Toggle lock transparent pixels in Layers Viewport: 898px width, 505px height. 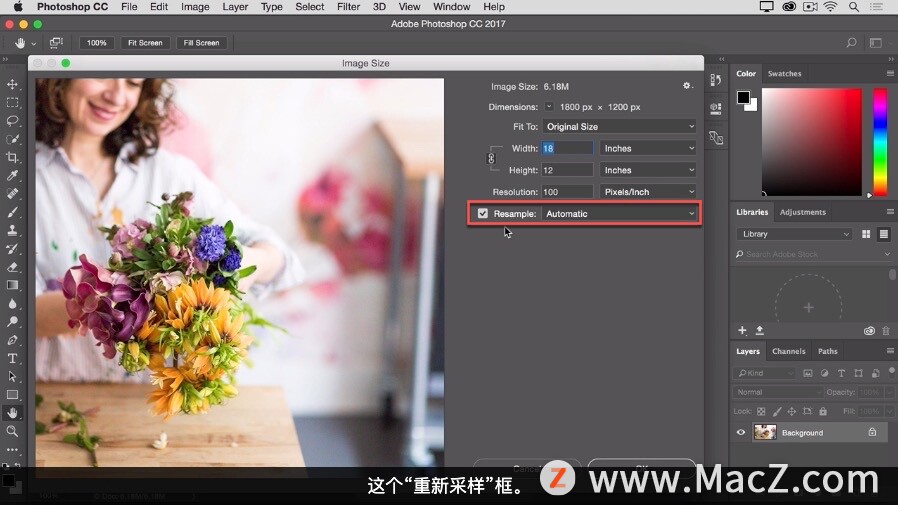[x=761, y=411]
